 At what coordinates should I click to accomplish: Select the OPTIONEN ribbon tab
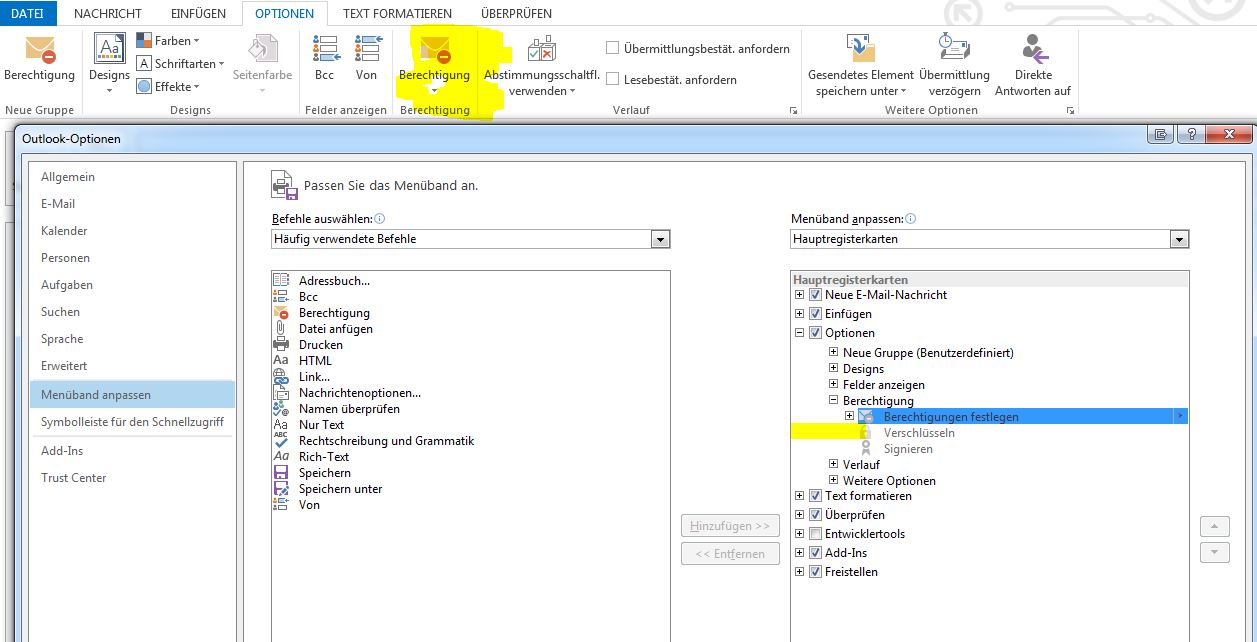pyautogui.click(x=284, y=13)
